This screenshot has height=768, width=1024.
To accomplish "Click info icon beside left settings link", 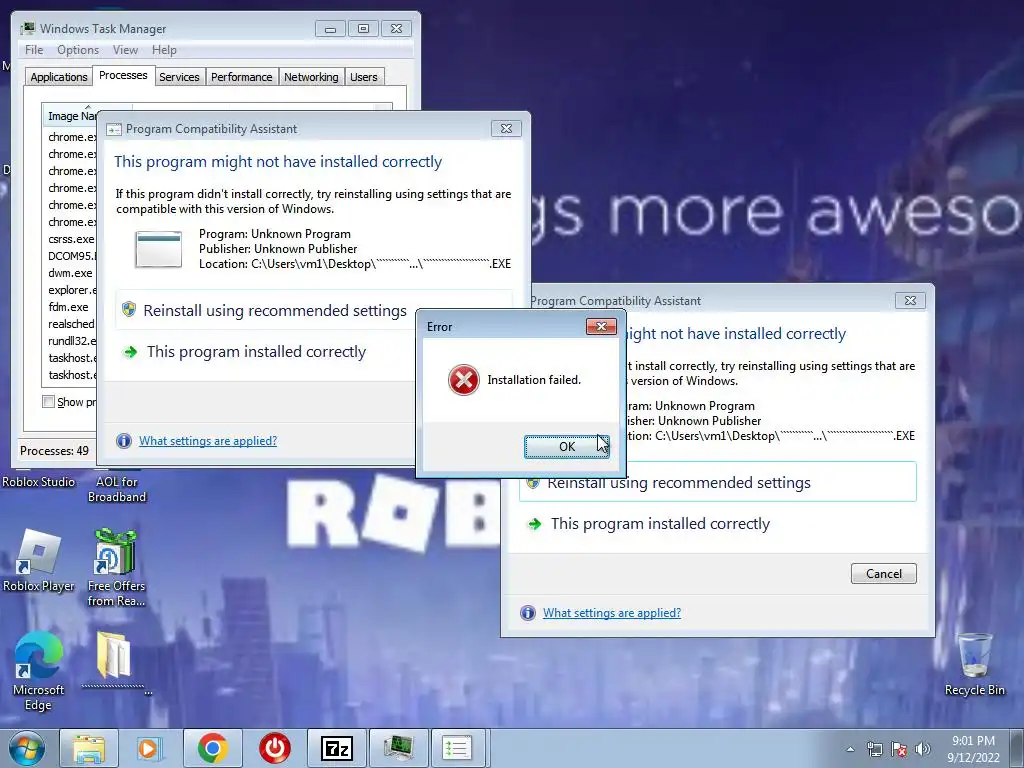I will coord(123,441).
